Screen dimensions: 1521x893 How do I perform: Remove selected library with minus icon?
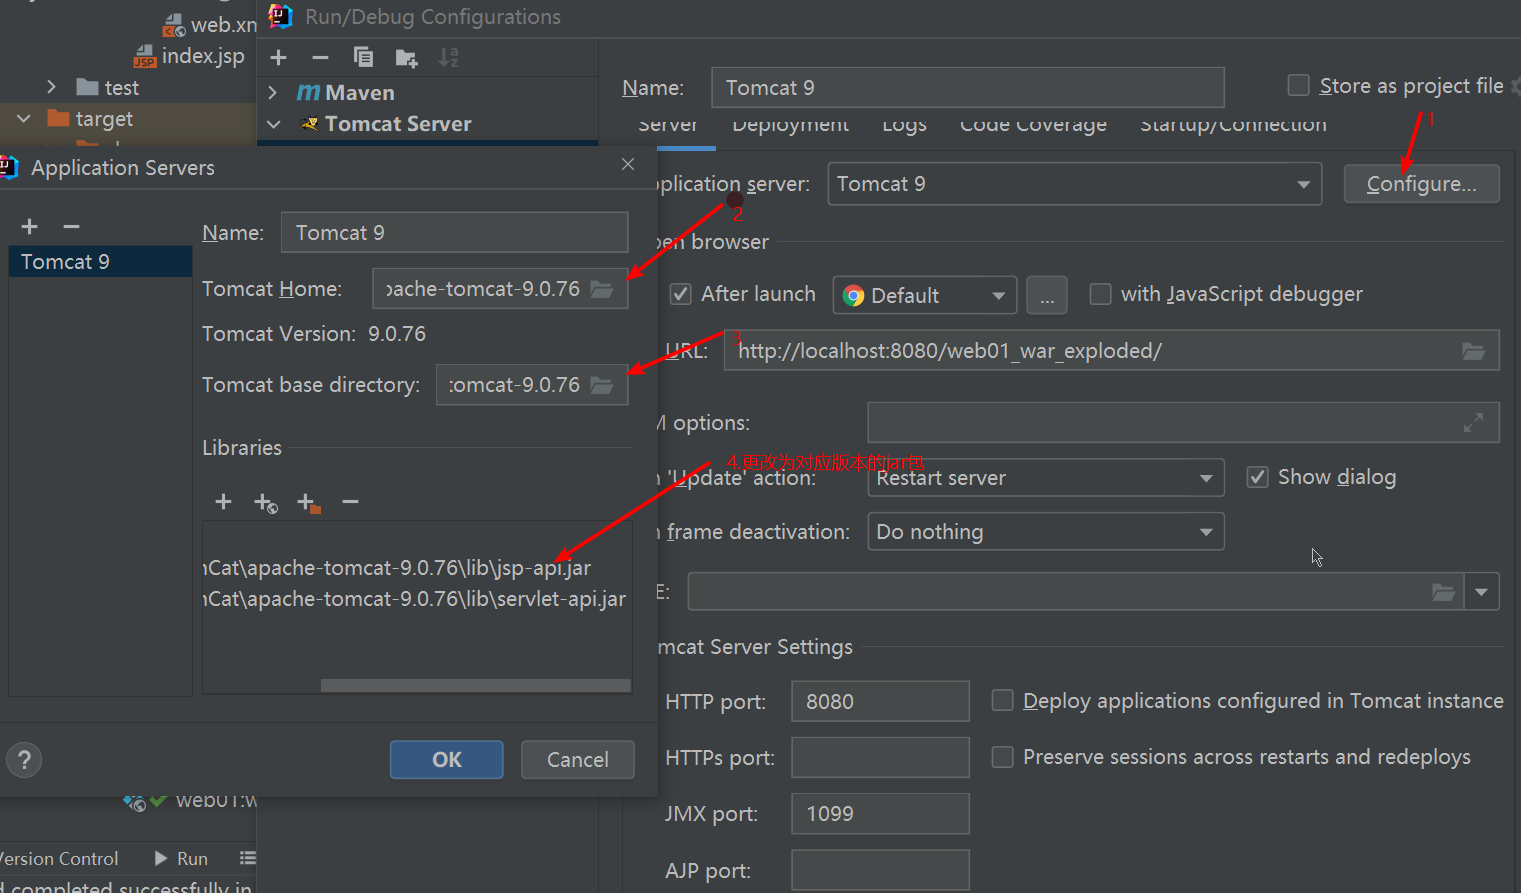click(x=350, y=502)
